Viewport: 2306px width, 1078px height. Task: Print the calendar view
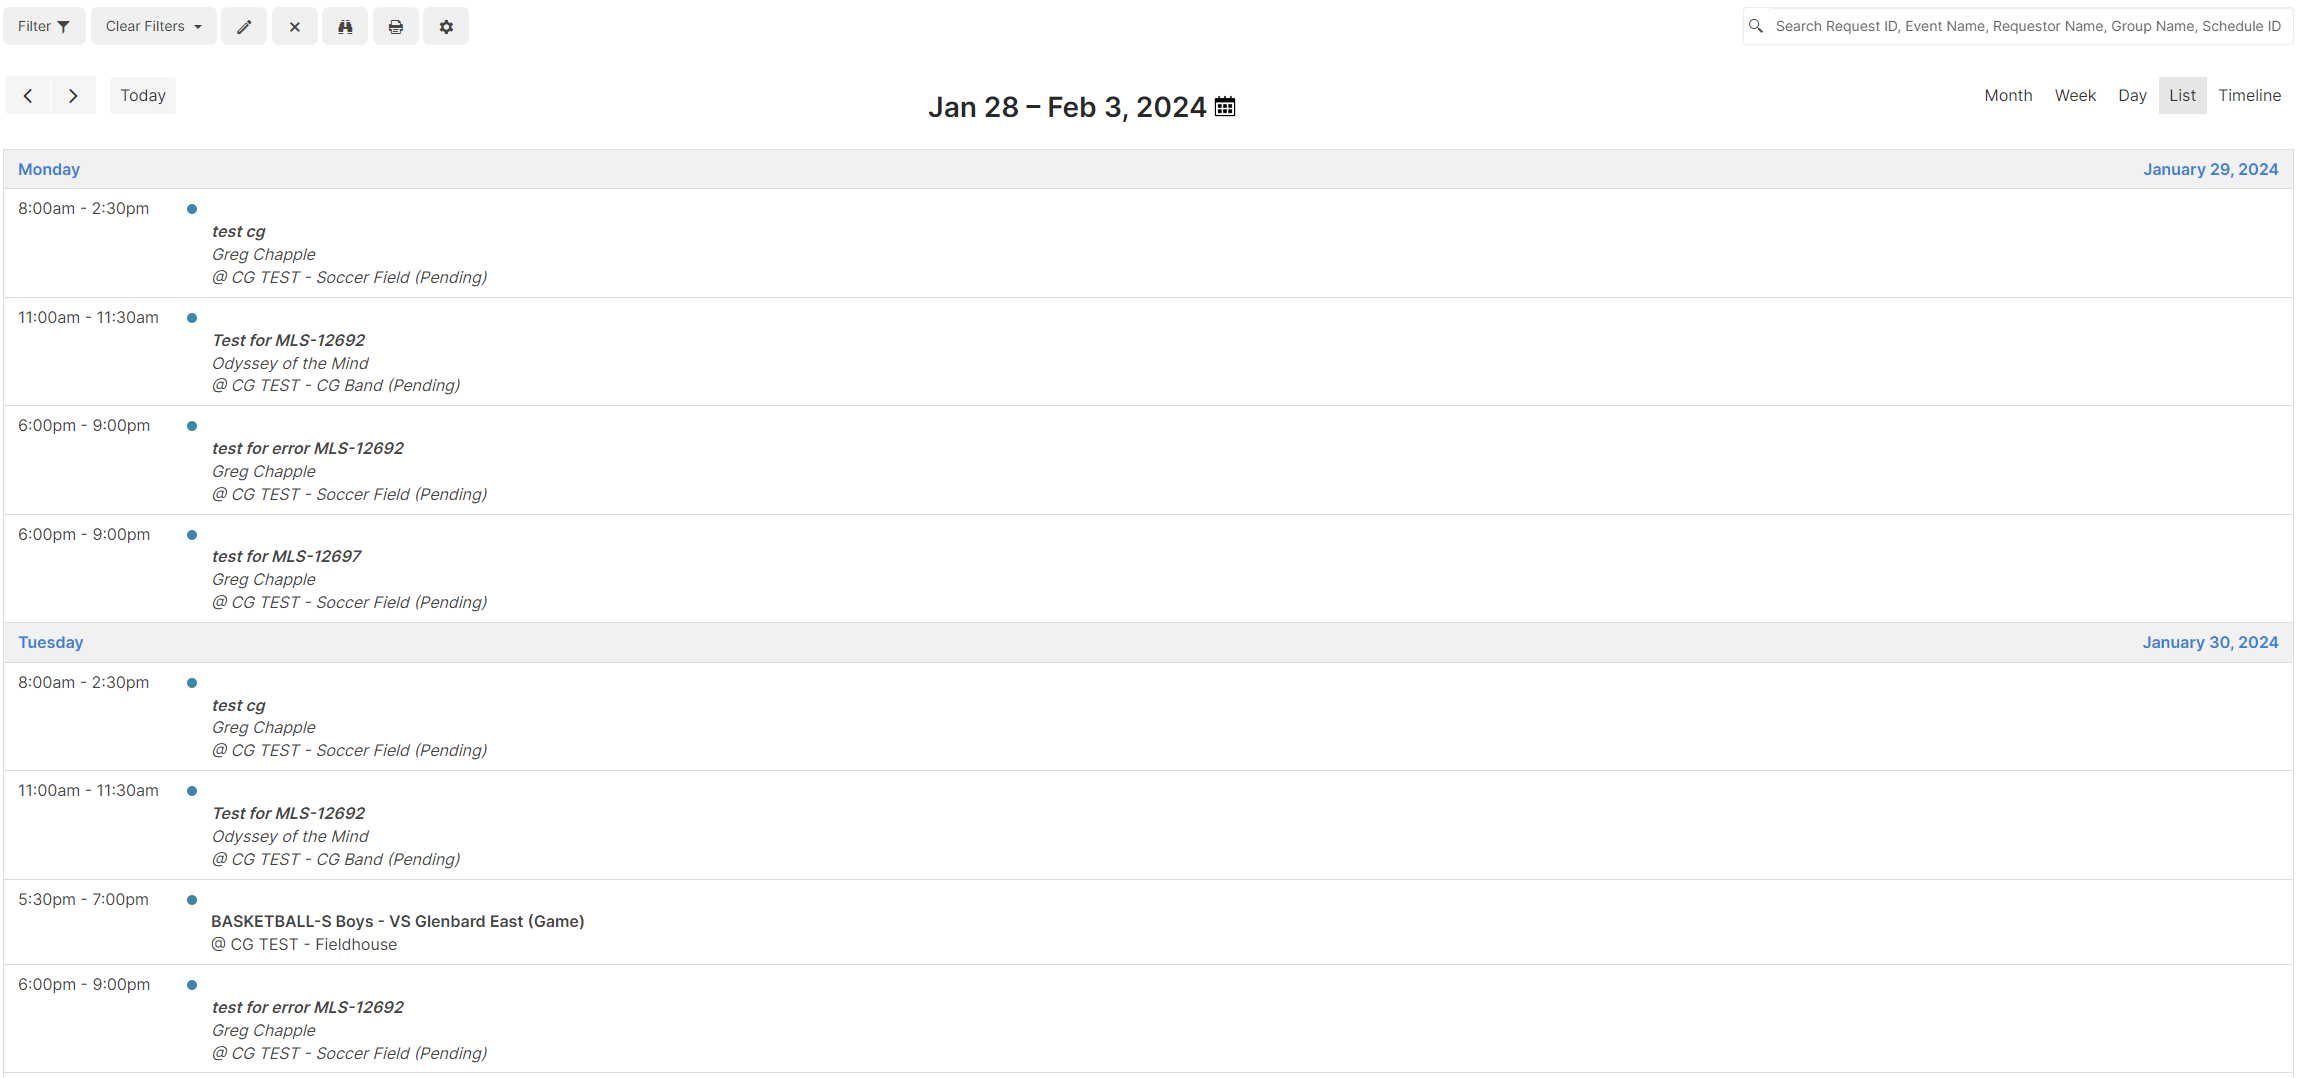395,26
